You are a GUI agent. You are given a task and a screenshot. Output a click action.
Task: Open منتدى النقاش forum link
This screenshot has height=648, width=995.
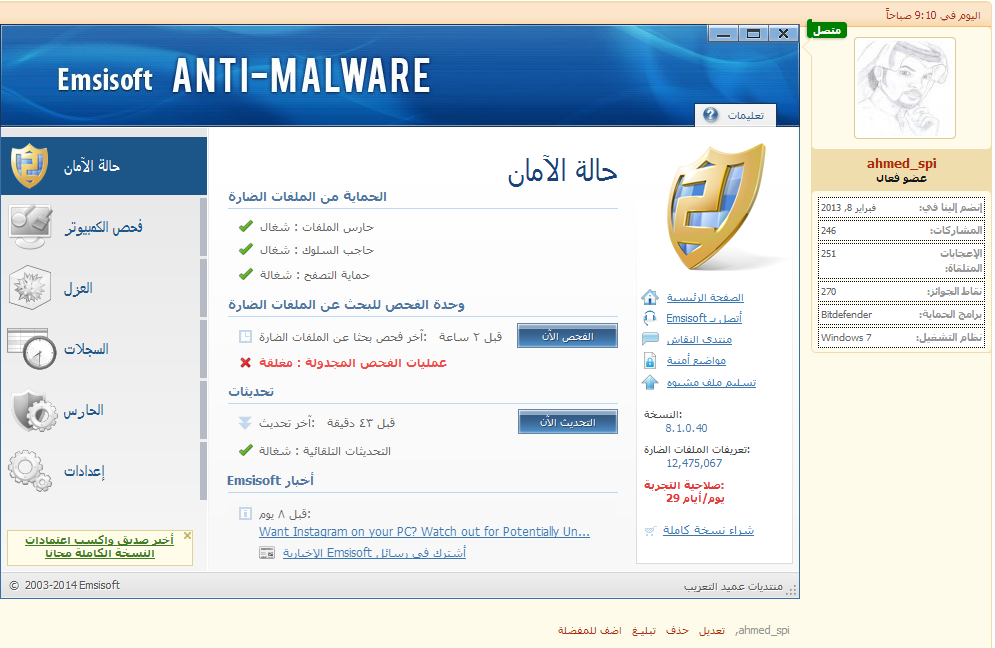pos(699,340)
